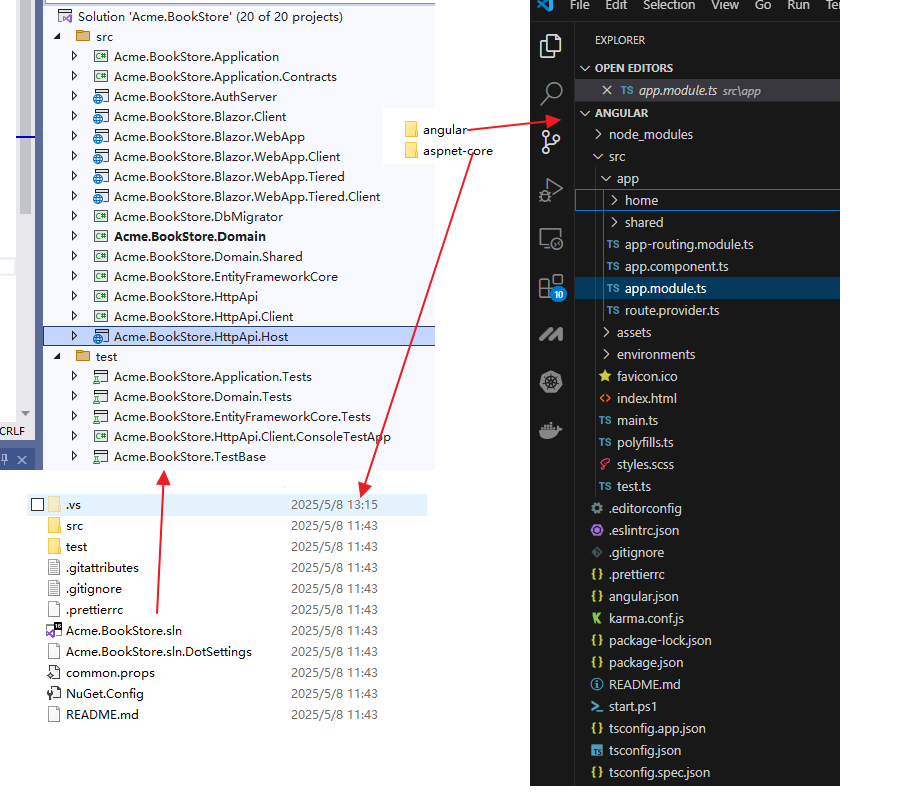
Task: Select Acme.BookStore.DbMigrator project
Action: pos(198,216)
